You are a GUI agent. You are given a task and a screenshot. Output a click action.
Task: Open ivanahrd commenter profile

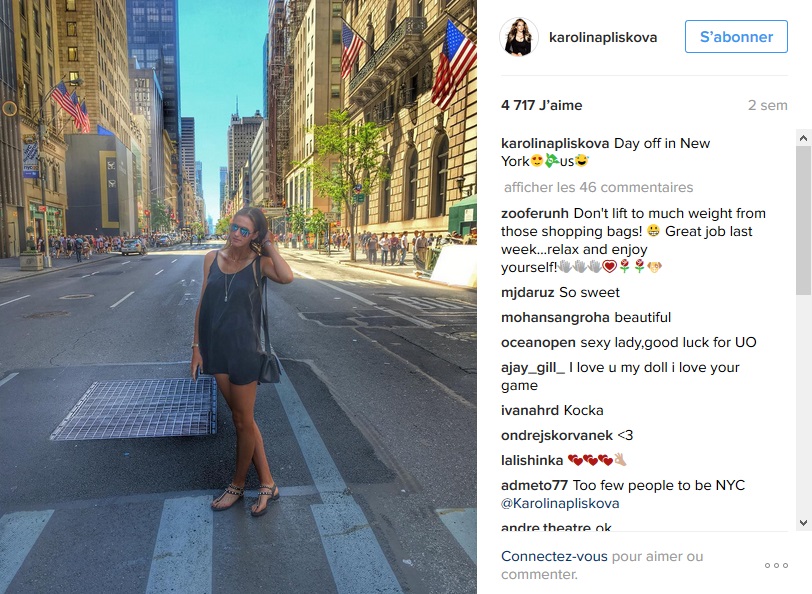point(530,410)
